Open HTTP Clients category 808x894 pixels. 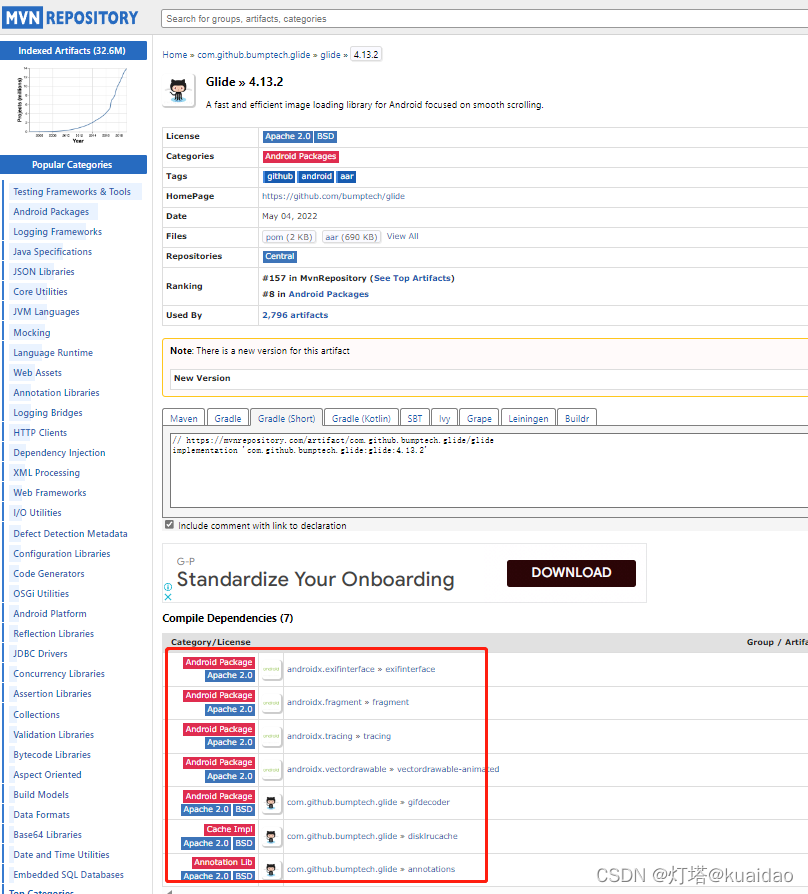(40, 433)
